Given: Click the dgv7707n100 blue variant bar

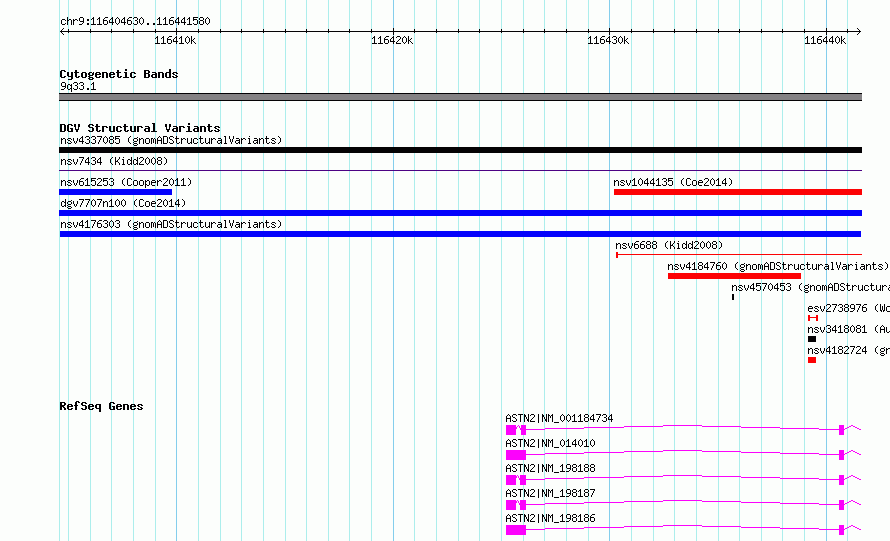Looking at the screenshot, I should coord(460,213).
